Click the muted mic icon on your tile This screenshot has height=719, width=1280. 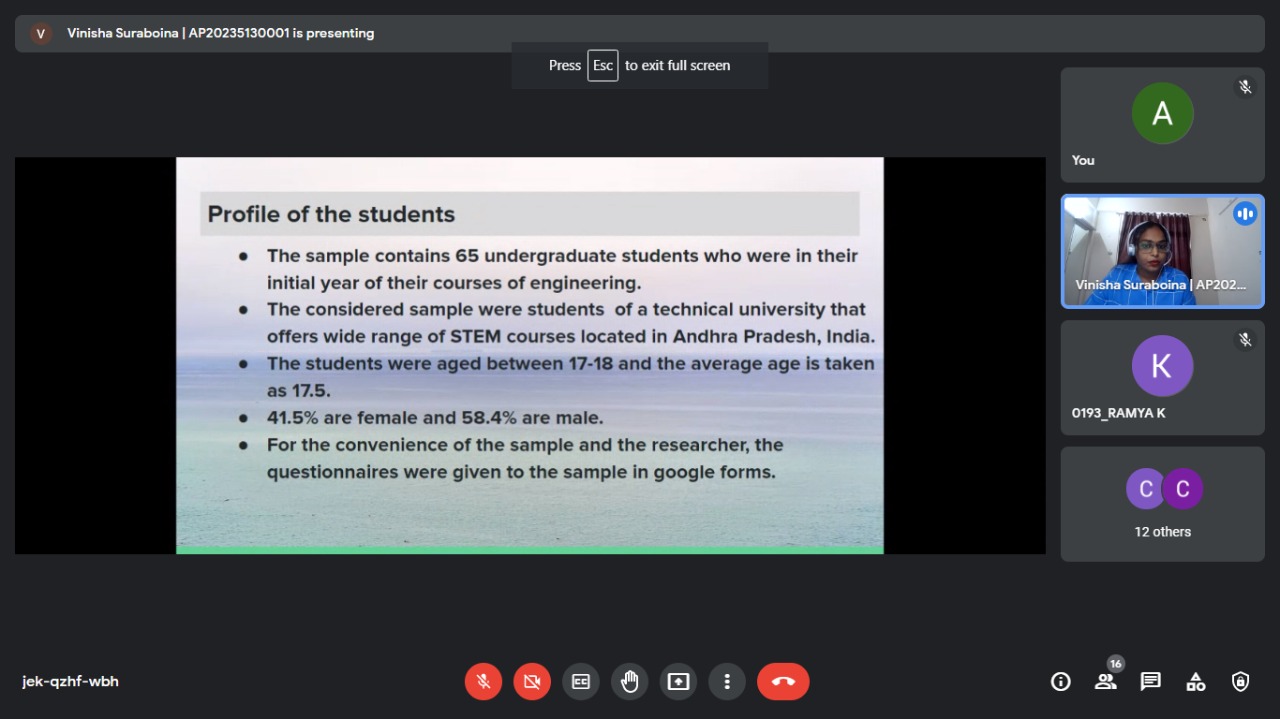click(1245, 87)
